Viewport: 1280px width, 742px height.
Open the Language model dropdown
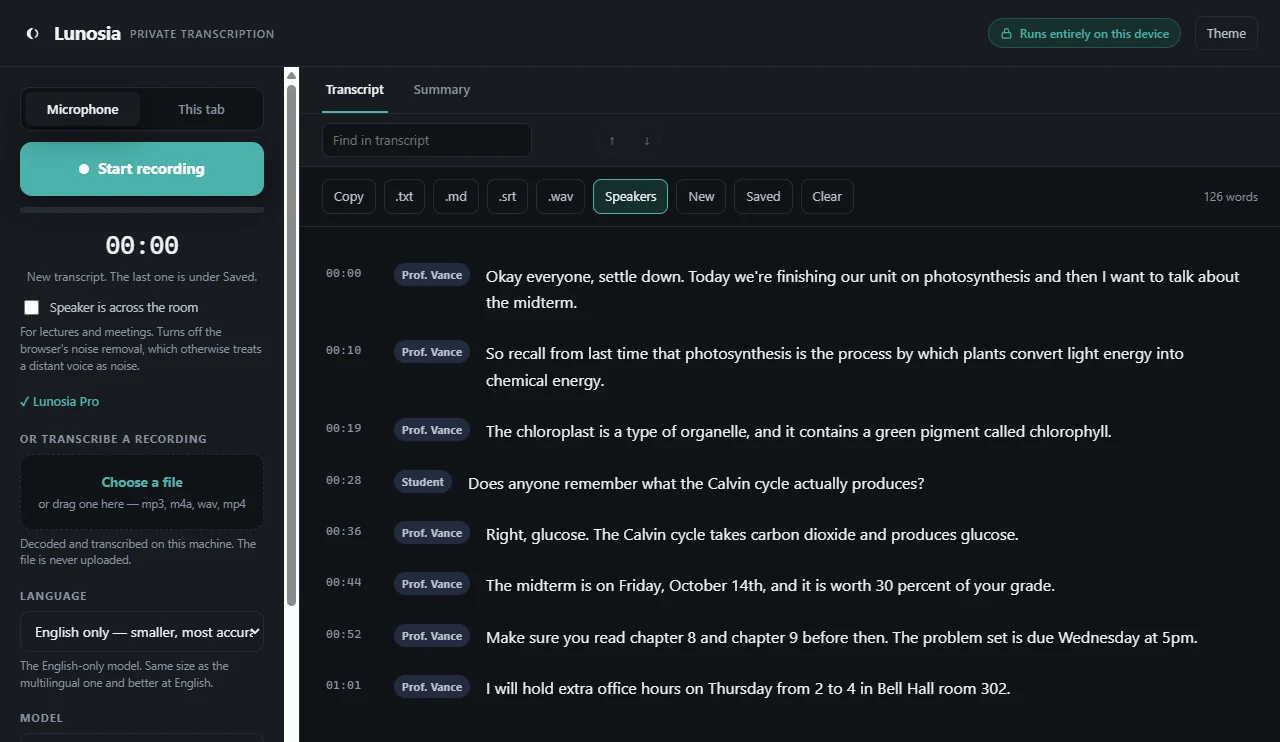click(142, 632)
